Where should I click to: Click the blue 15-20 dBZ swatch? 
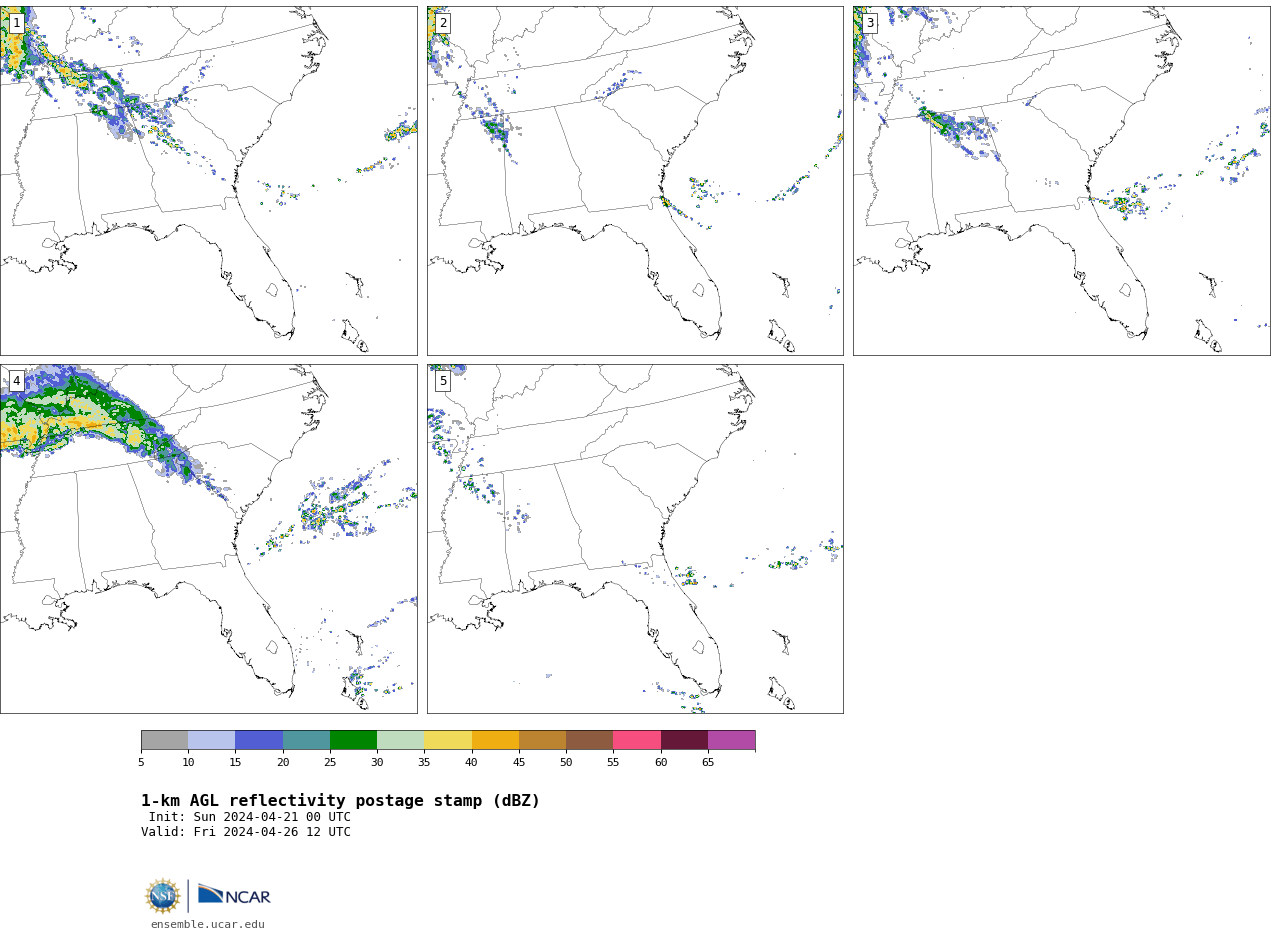pyautogui.click(x=259, y=740)
